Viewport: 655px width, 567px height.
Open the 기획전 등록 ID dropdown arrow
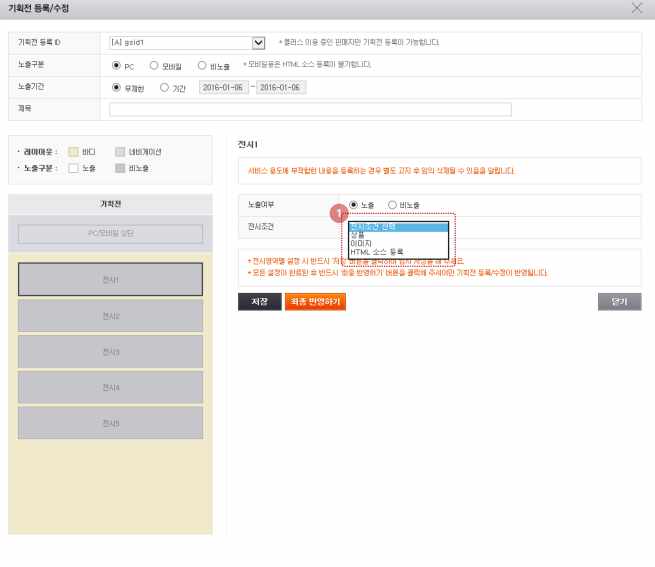point(258,43)
